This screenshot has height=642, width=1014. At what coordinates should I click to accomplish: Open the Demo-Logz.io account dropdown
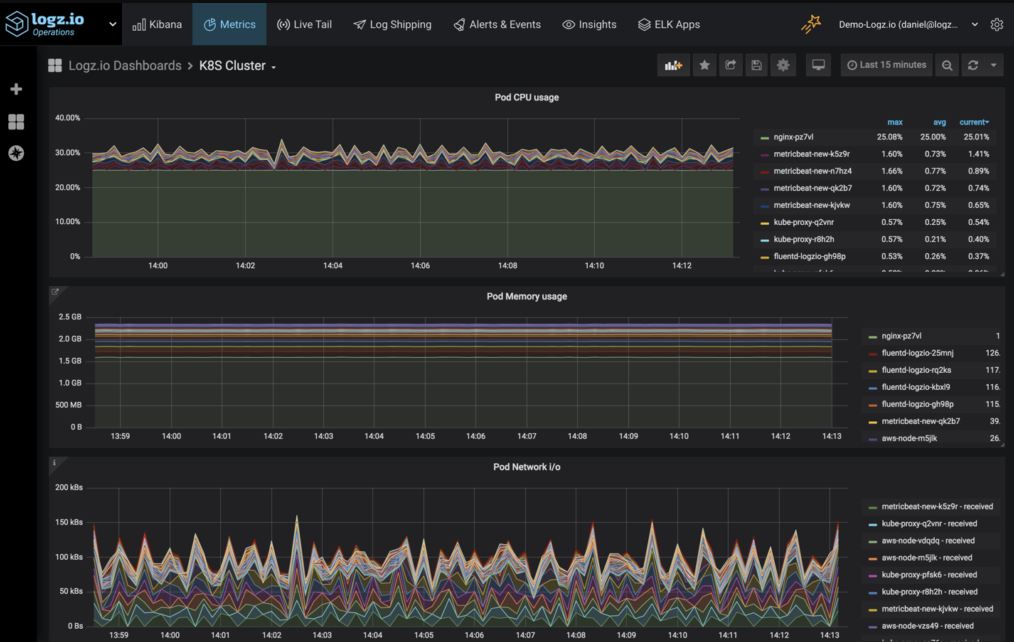pyautogui.click(x=908, y=25)
